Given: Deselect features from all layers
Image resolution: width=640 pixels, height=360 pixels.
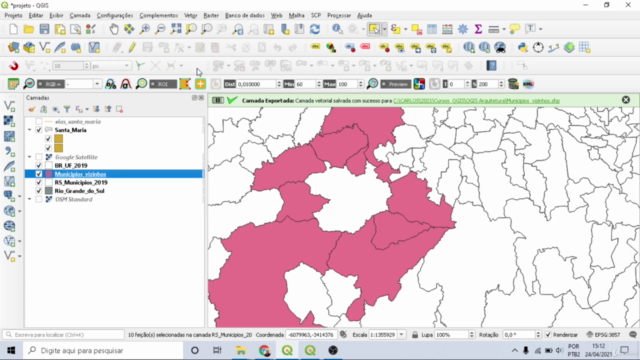Looking at the screenshot, I should click(416, 29).
